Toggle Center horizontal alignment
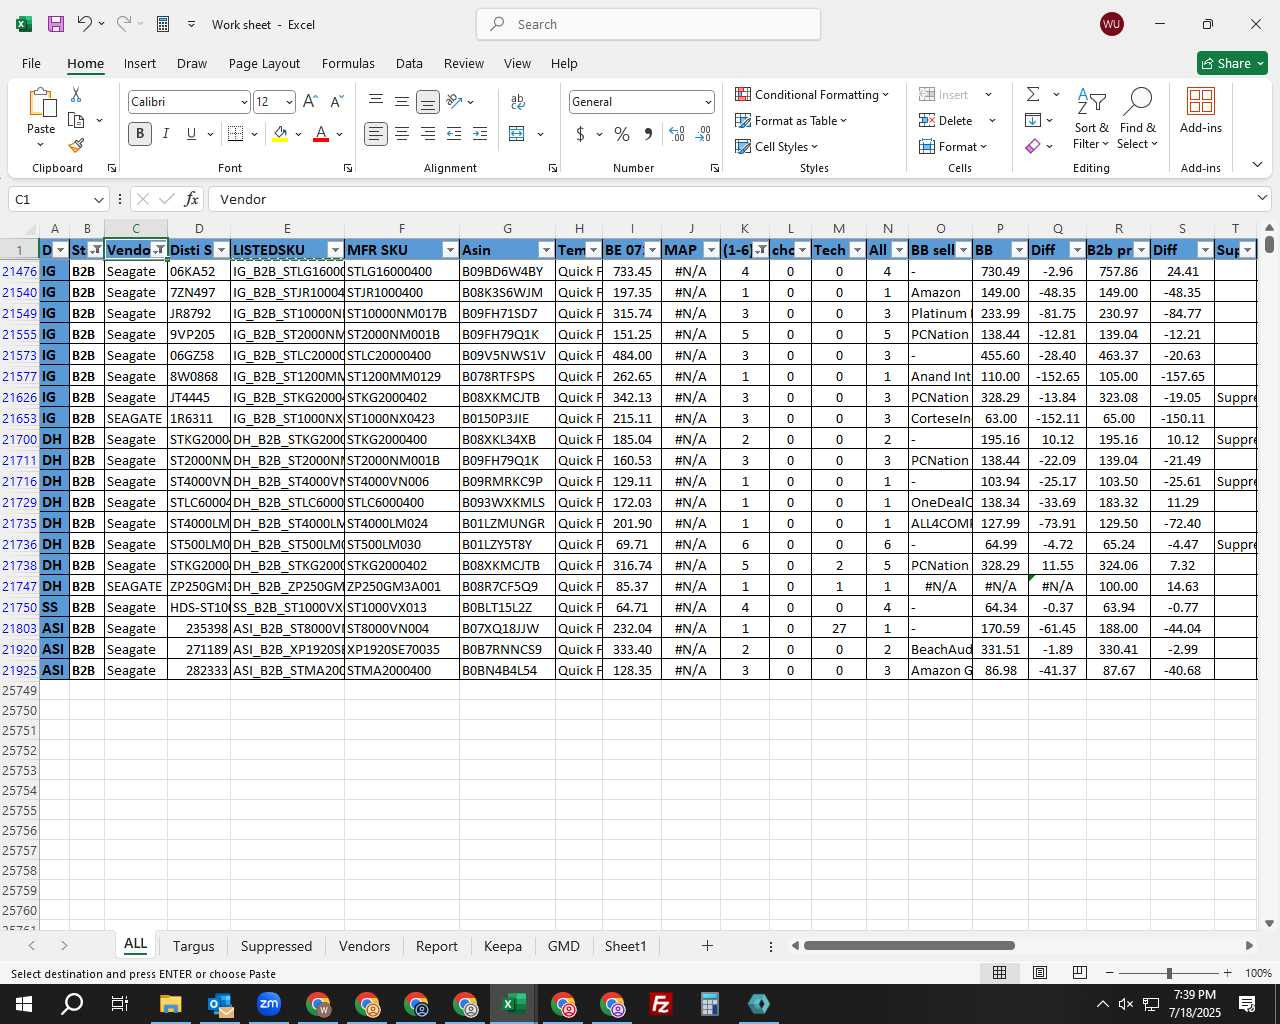This screenshot has height=1024, width=1280. [402, 134]
